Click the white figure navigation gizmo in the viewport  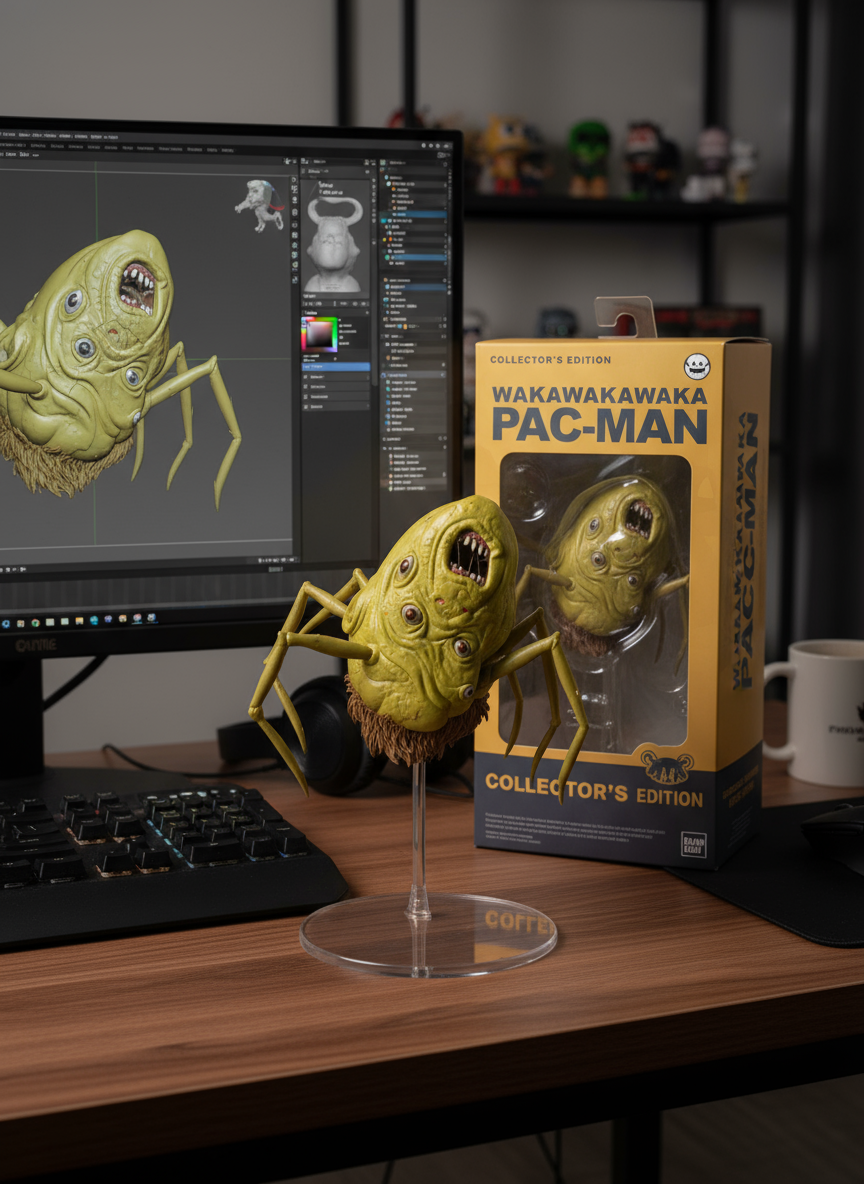[261, 204]
